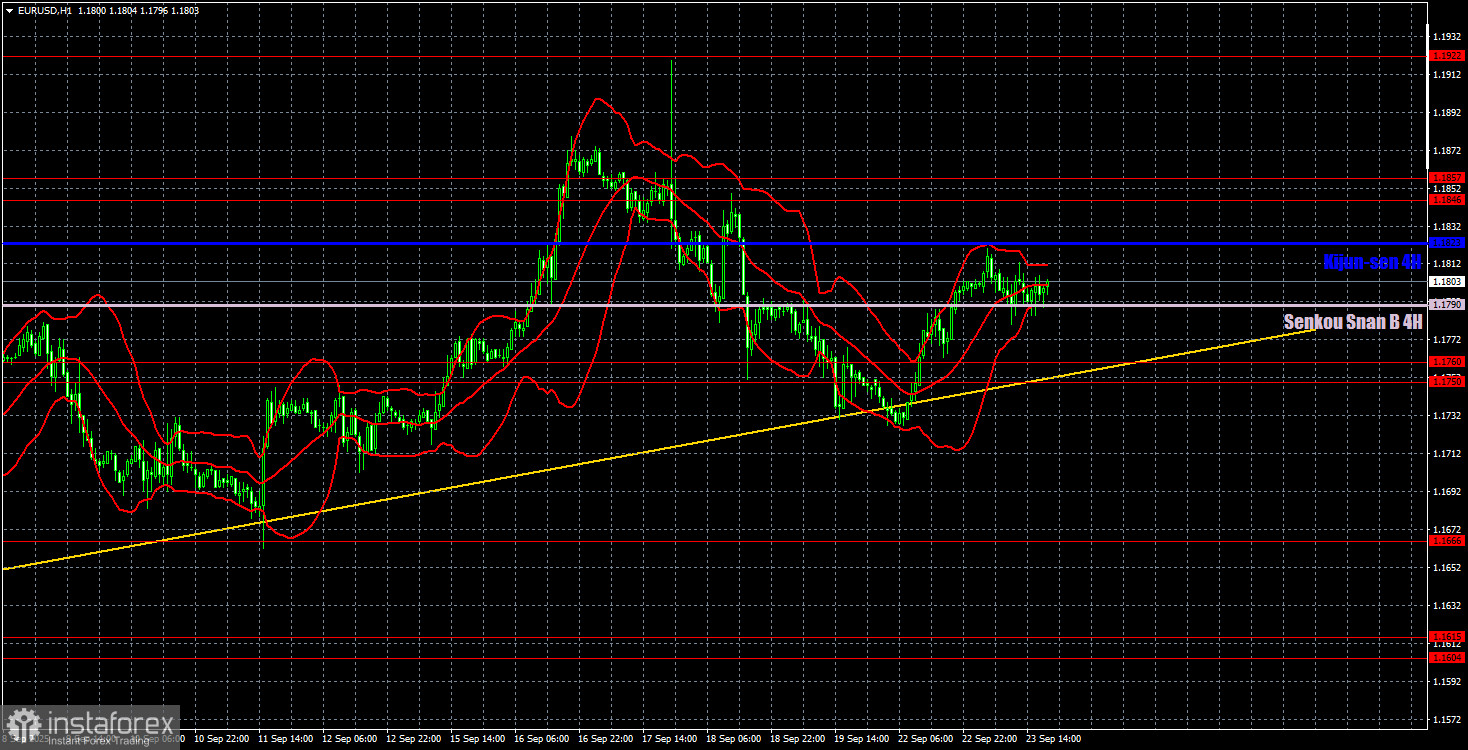The image size is (1468, 750).
Task: Click the 1.1572 price axis label
Action: click(1447, 720)
